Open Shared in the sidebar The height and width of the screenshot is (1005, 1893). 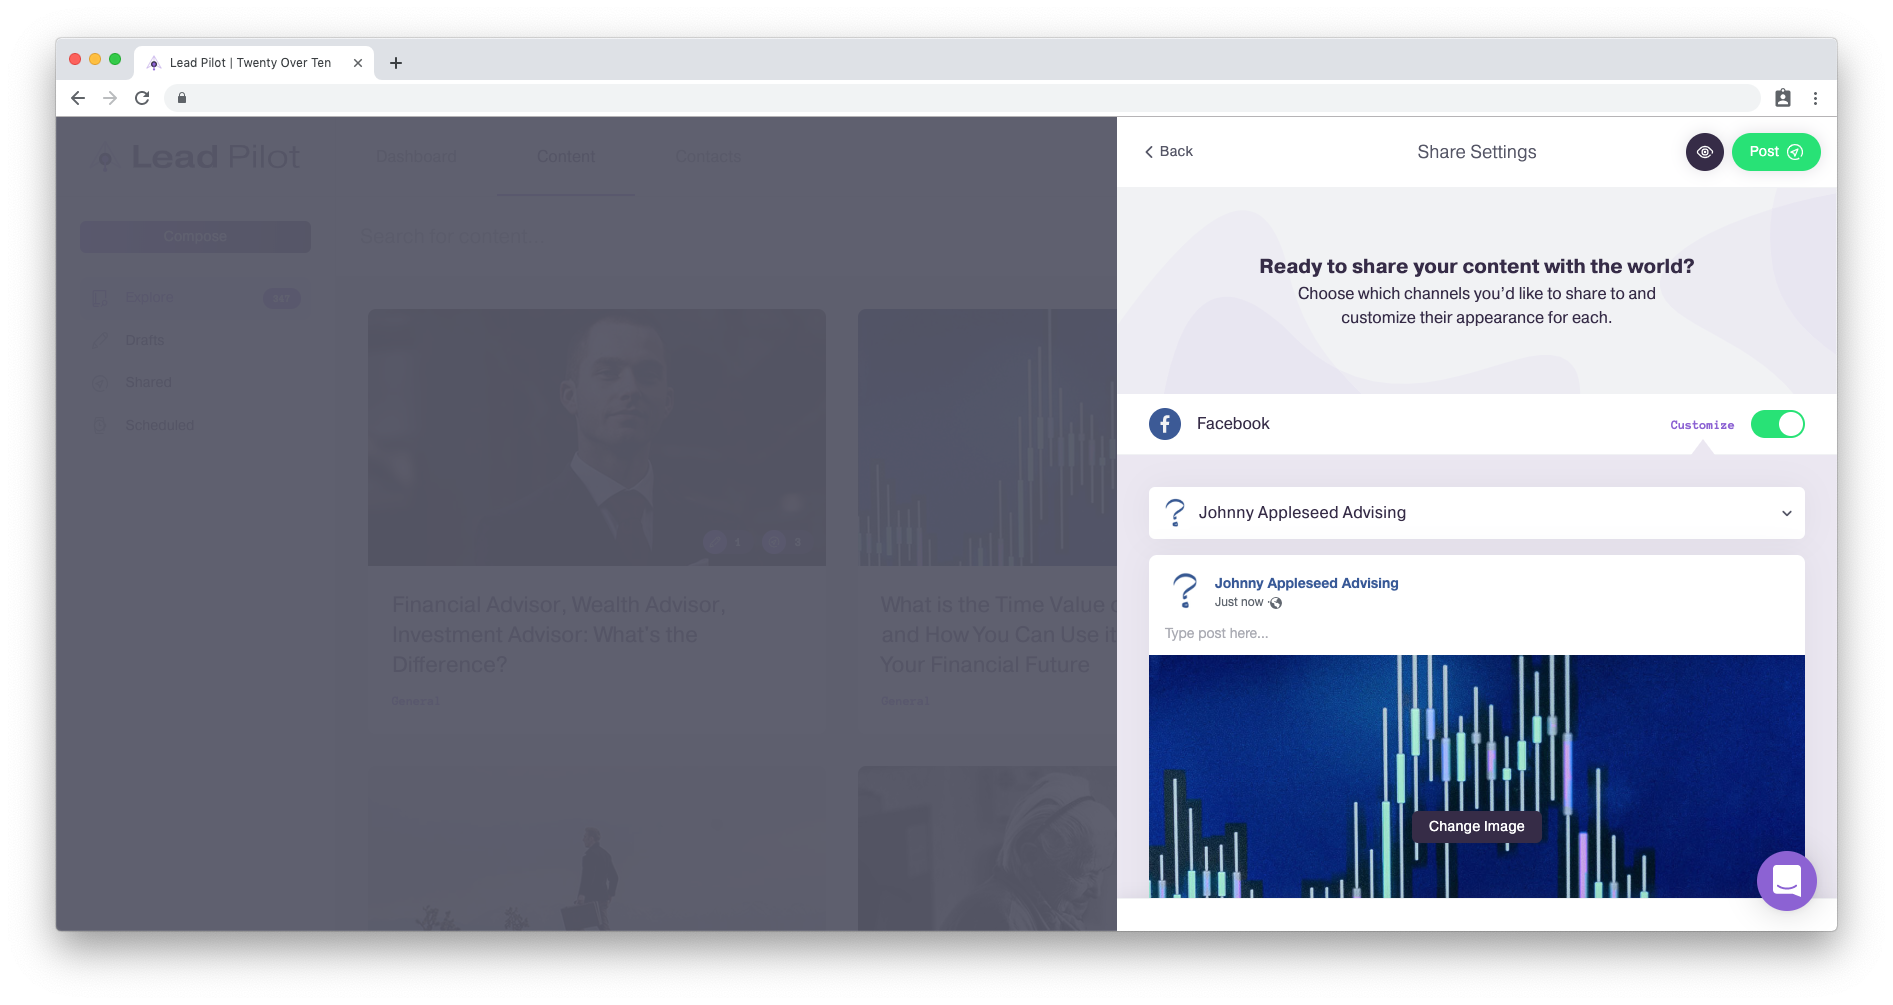pos(148,382)
